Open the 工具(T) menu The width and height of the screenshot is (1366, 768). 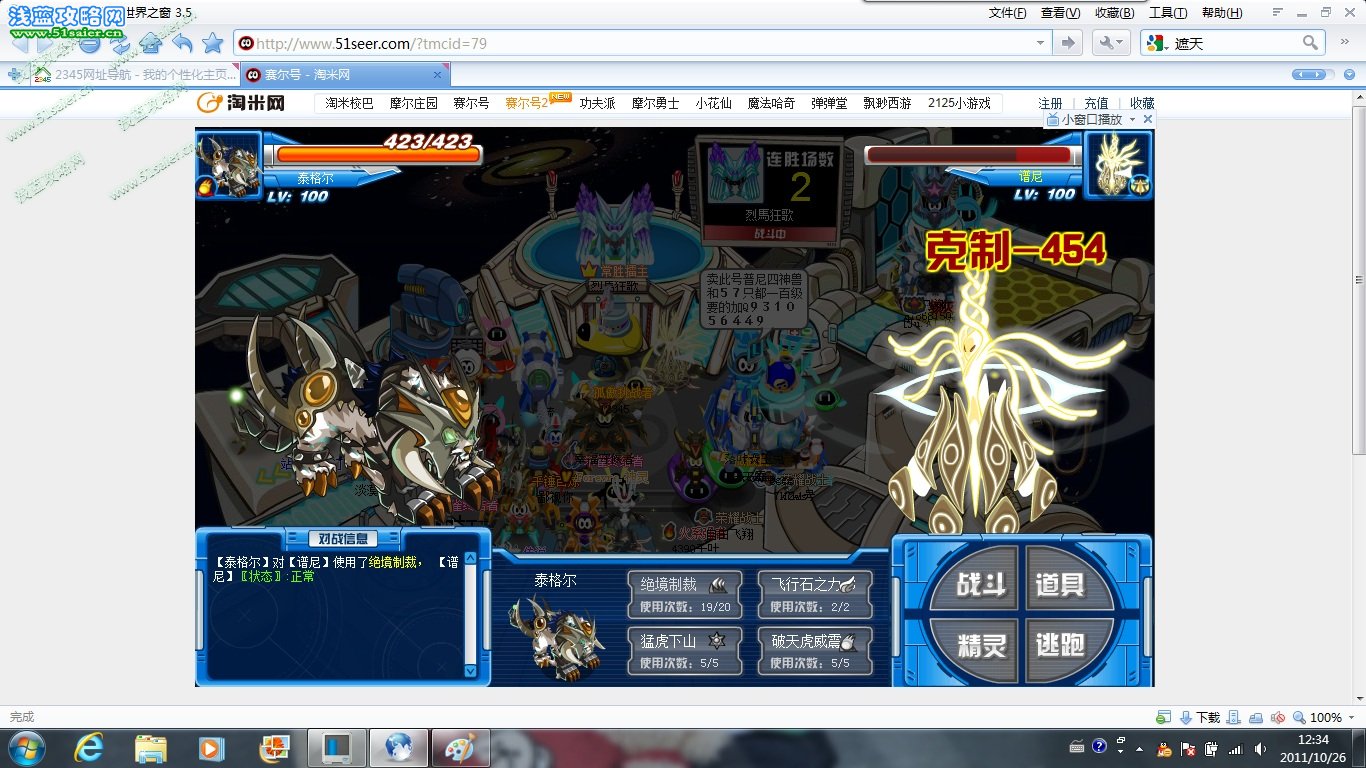coord(1168,13)
